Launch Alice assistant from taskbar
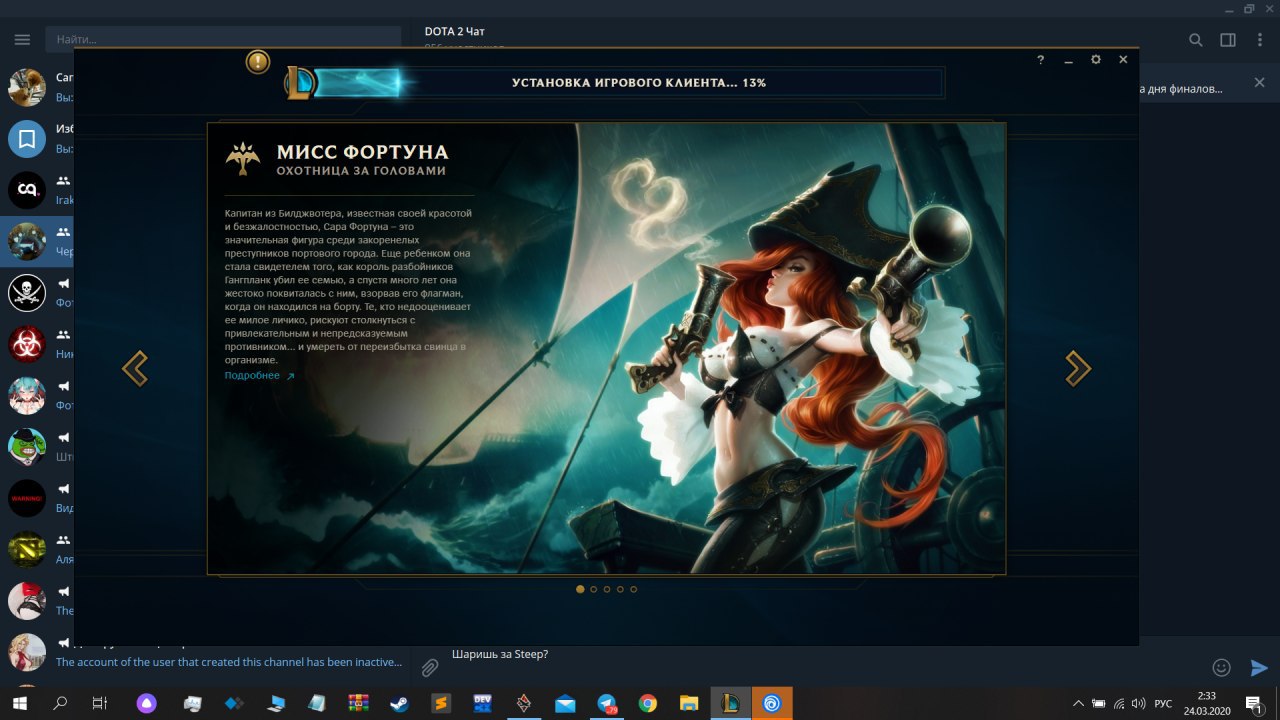 click(148, 703)
